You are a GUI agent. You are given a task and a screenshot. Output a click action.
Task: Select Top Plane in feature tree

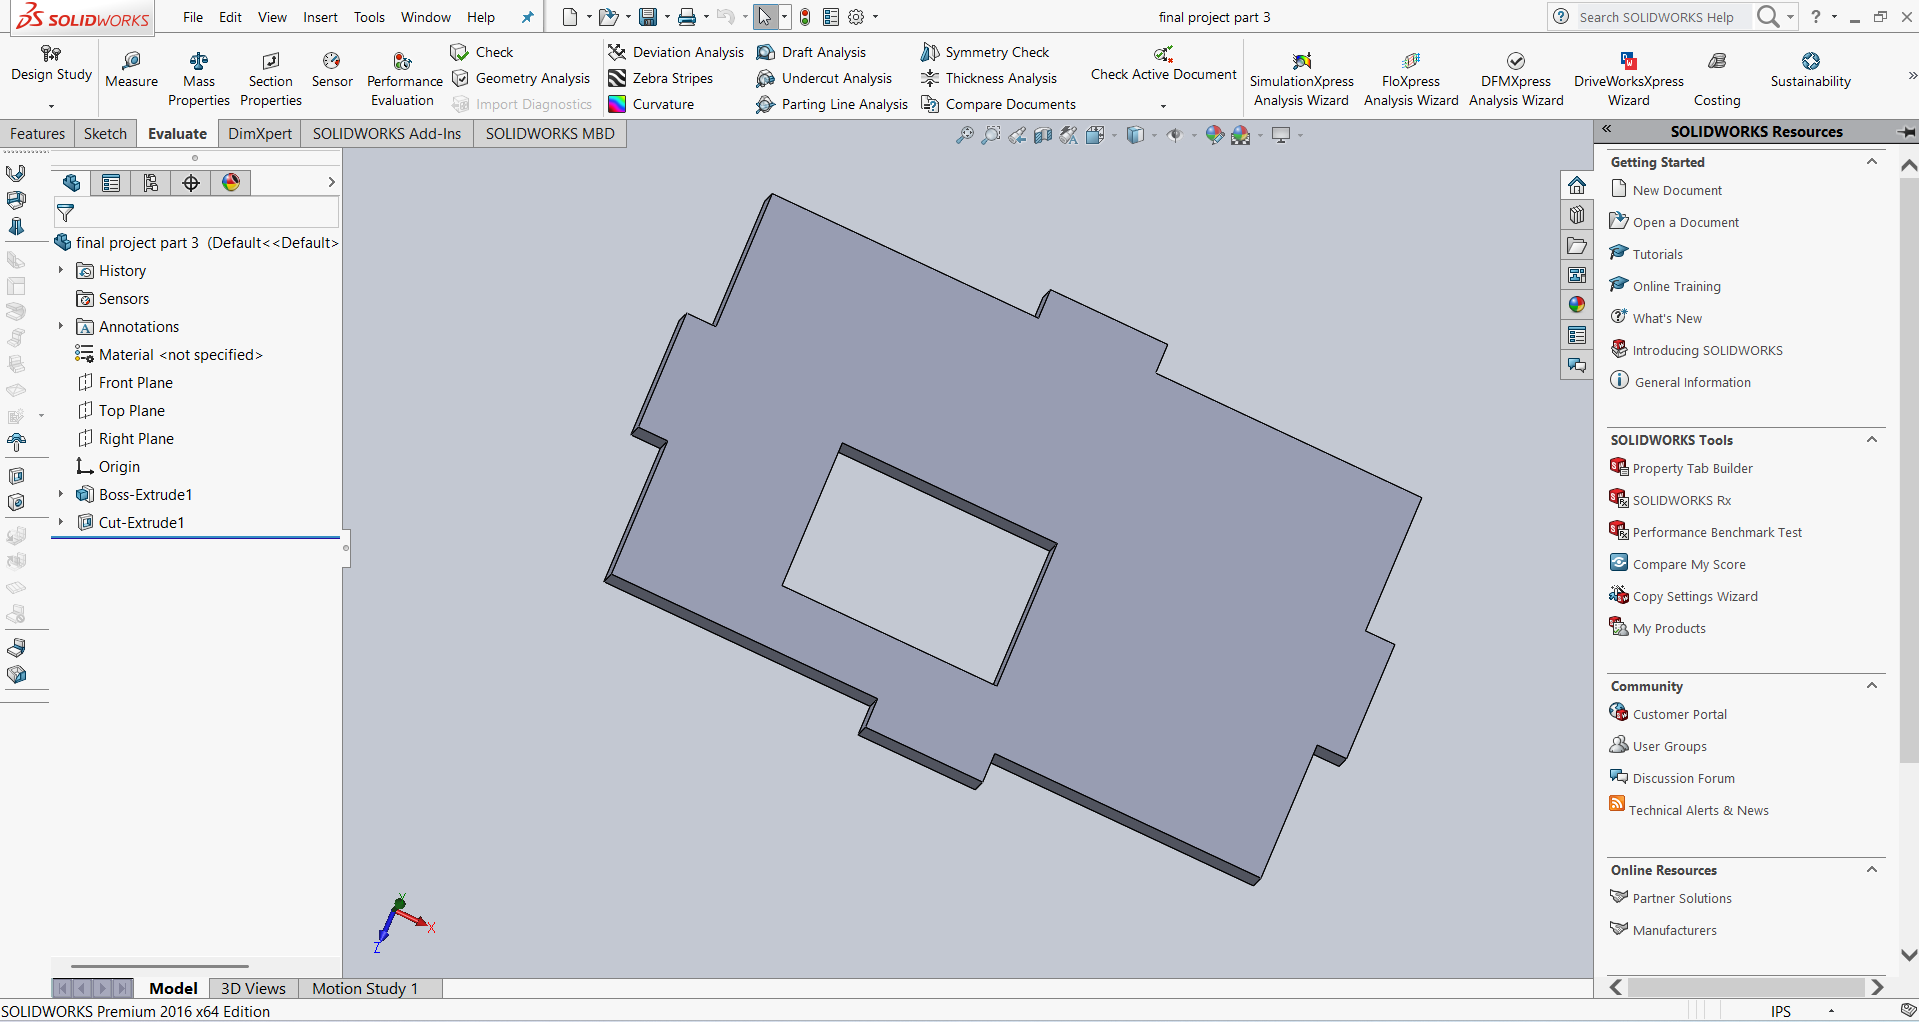(131, 410)
